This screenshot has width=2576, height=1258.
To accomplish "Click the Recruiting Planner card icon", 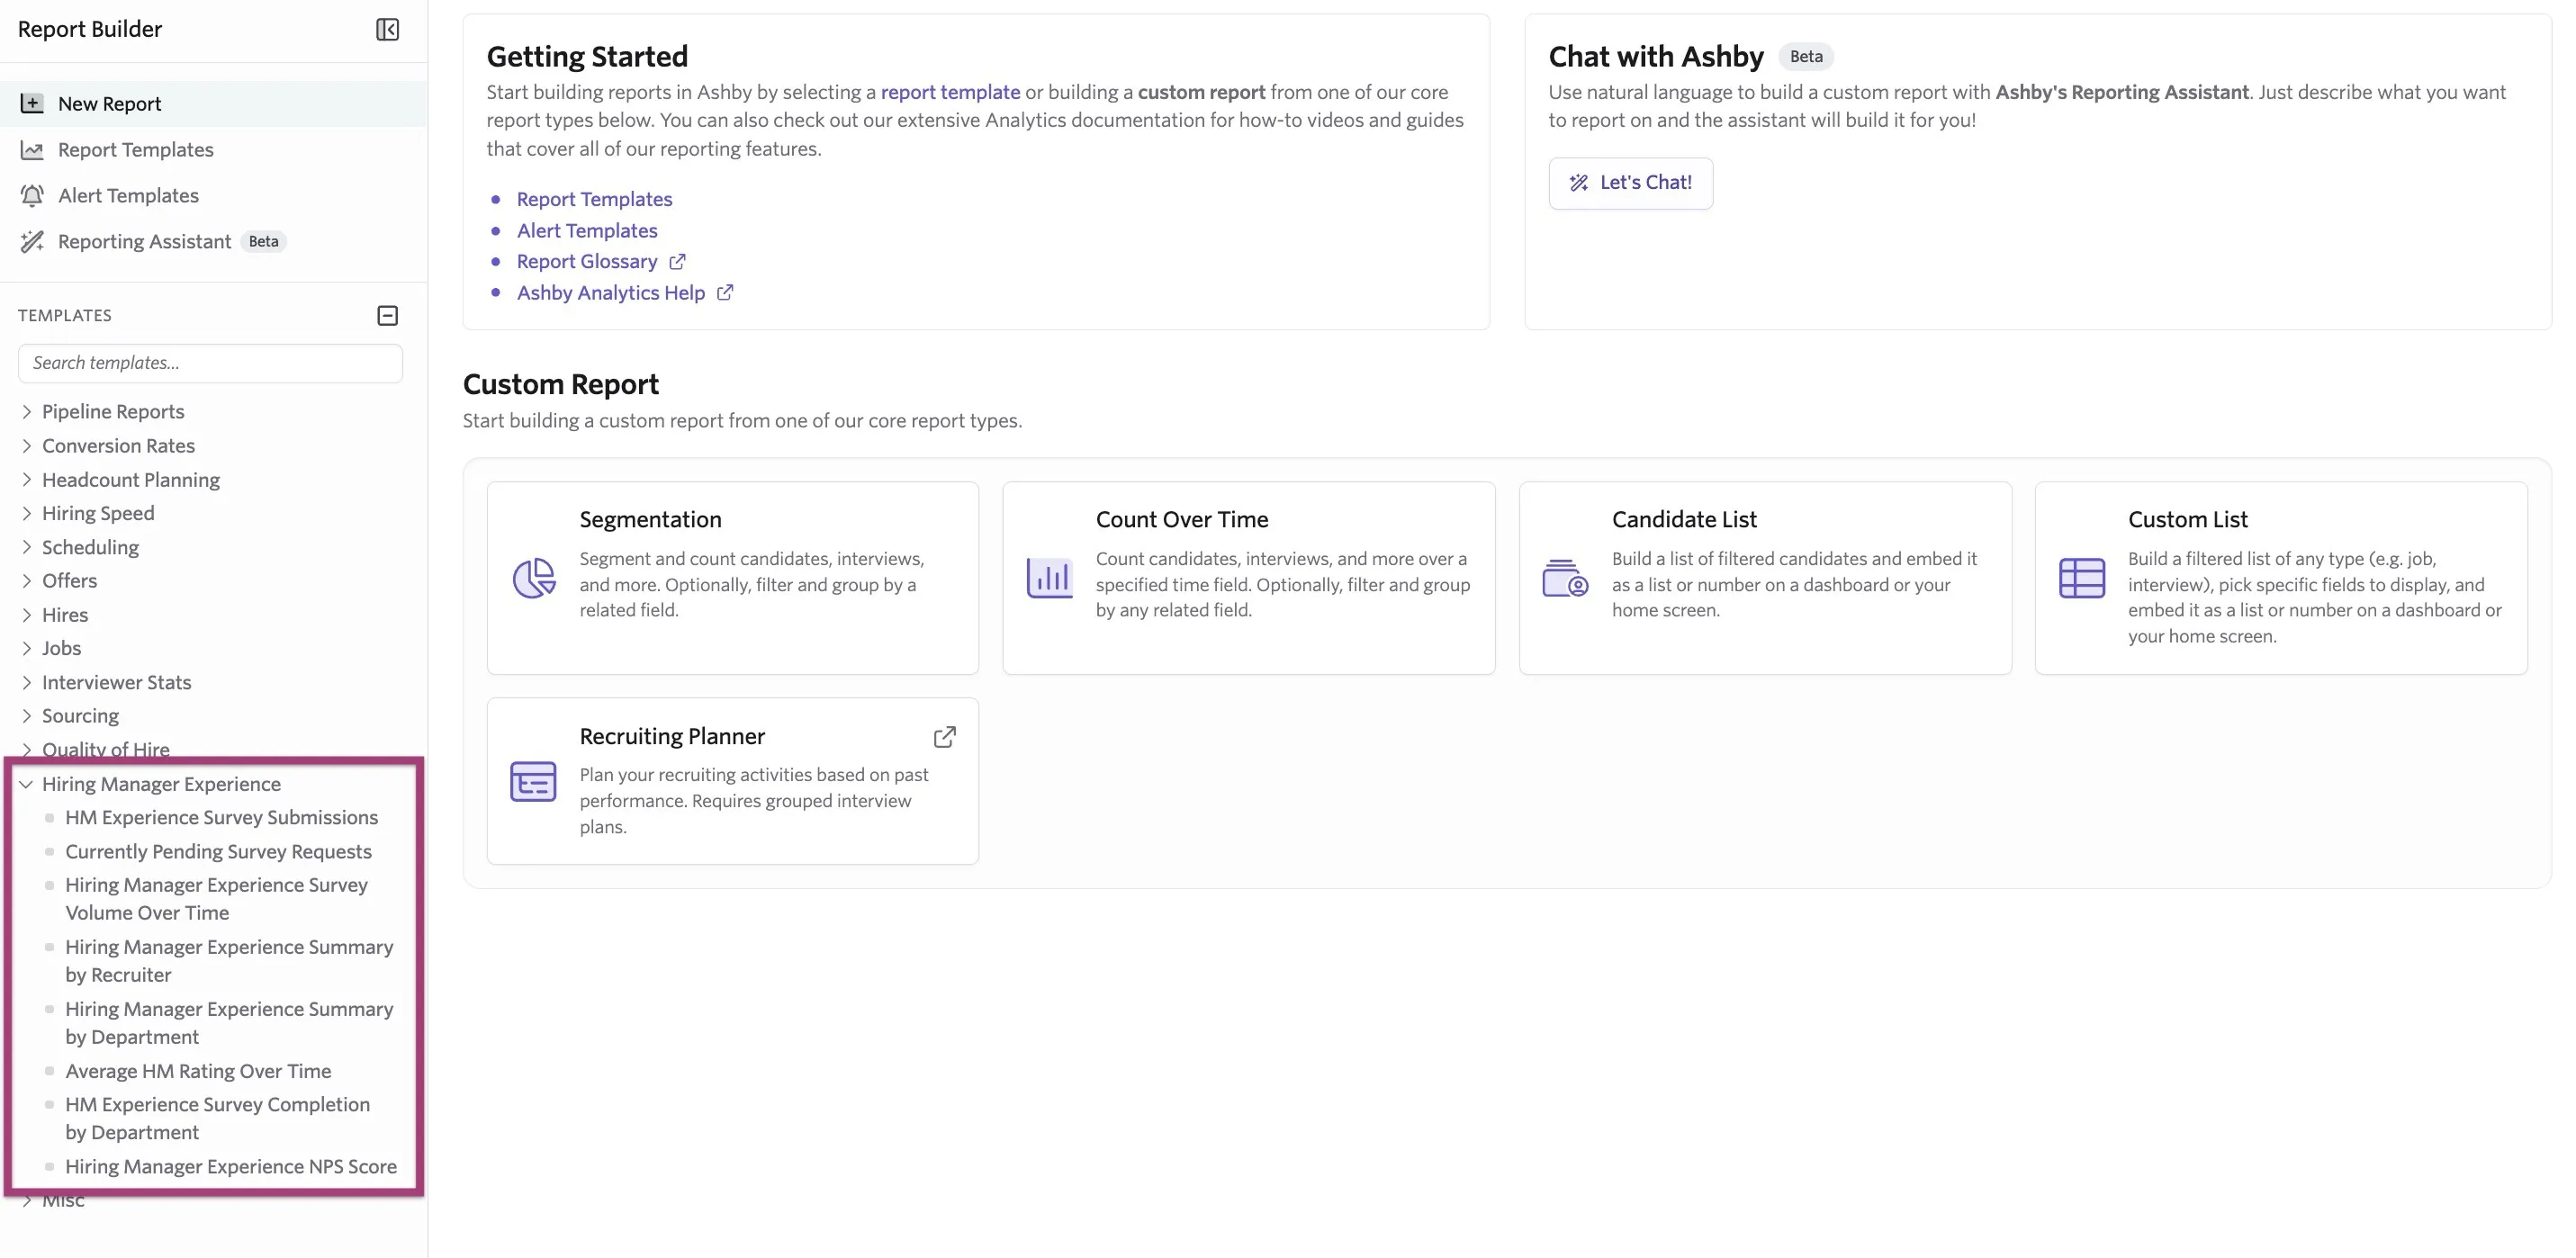I will tap(533, 781).
